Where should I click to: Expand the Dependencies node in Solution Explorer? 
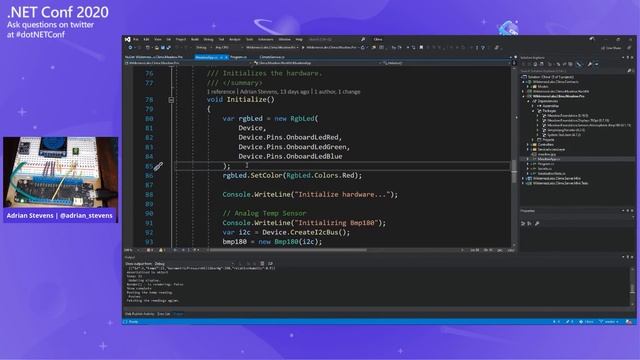[529, 101]
